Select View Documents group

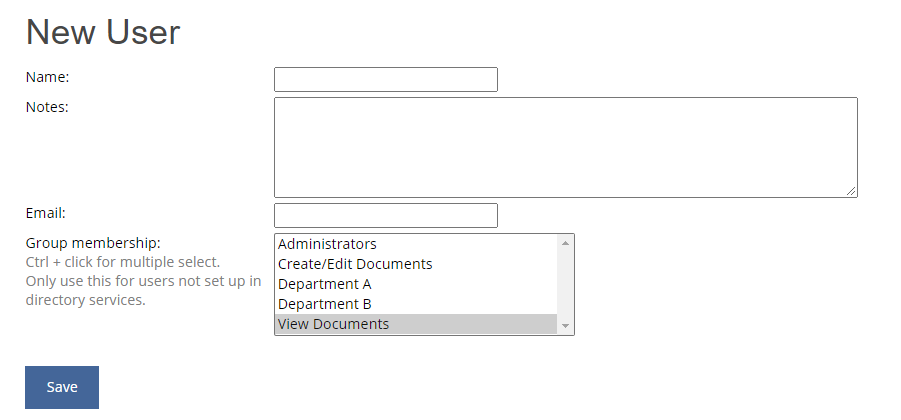click(x=416, y=324)
